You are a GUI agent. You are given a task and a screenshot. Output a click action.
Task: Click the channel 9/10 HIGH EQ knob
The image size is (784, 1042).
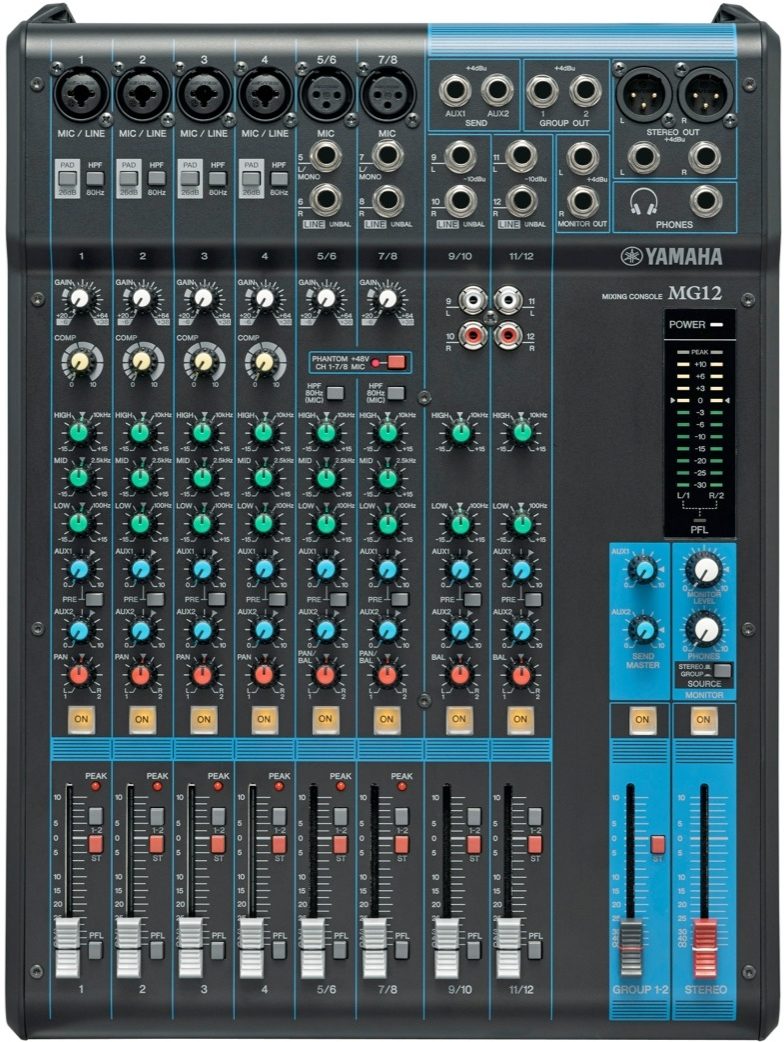(460, 433)
